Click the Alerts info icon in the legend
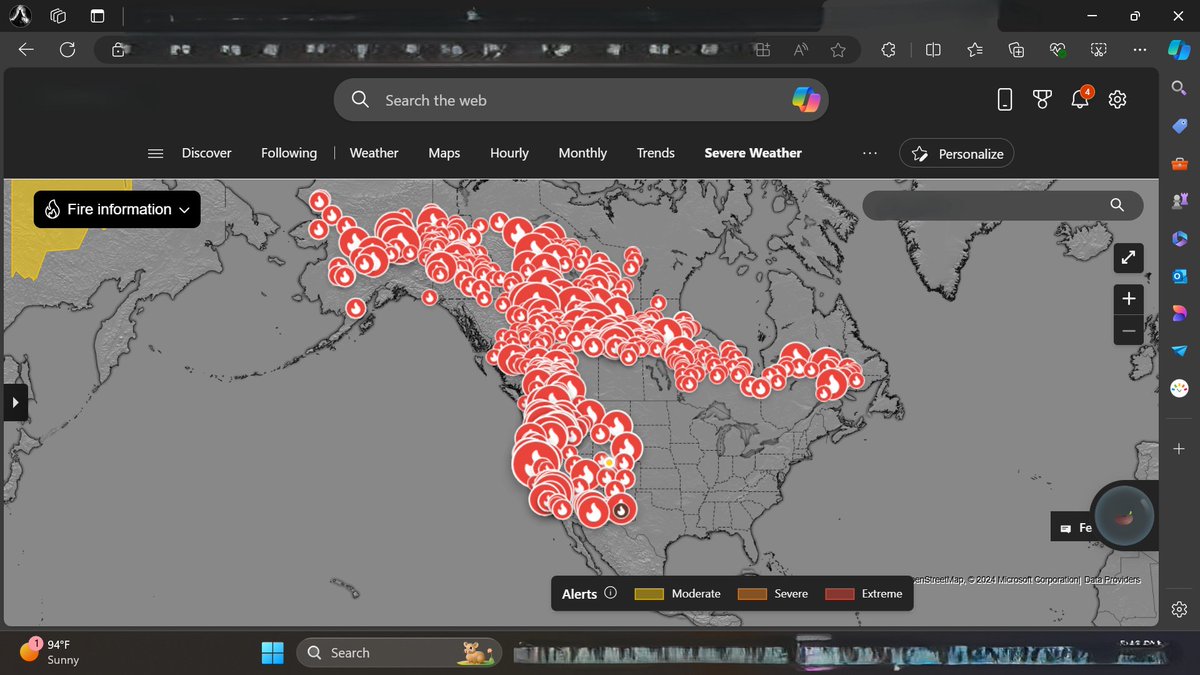 (611, 593)
